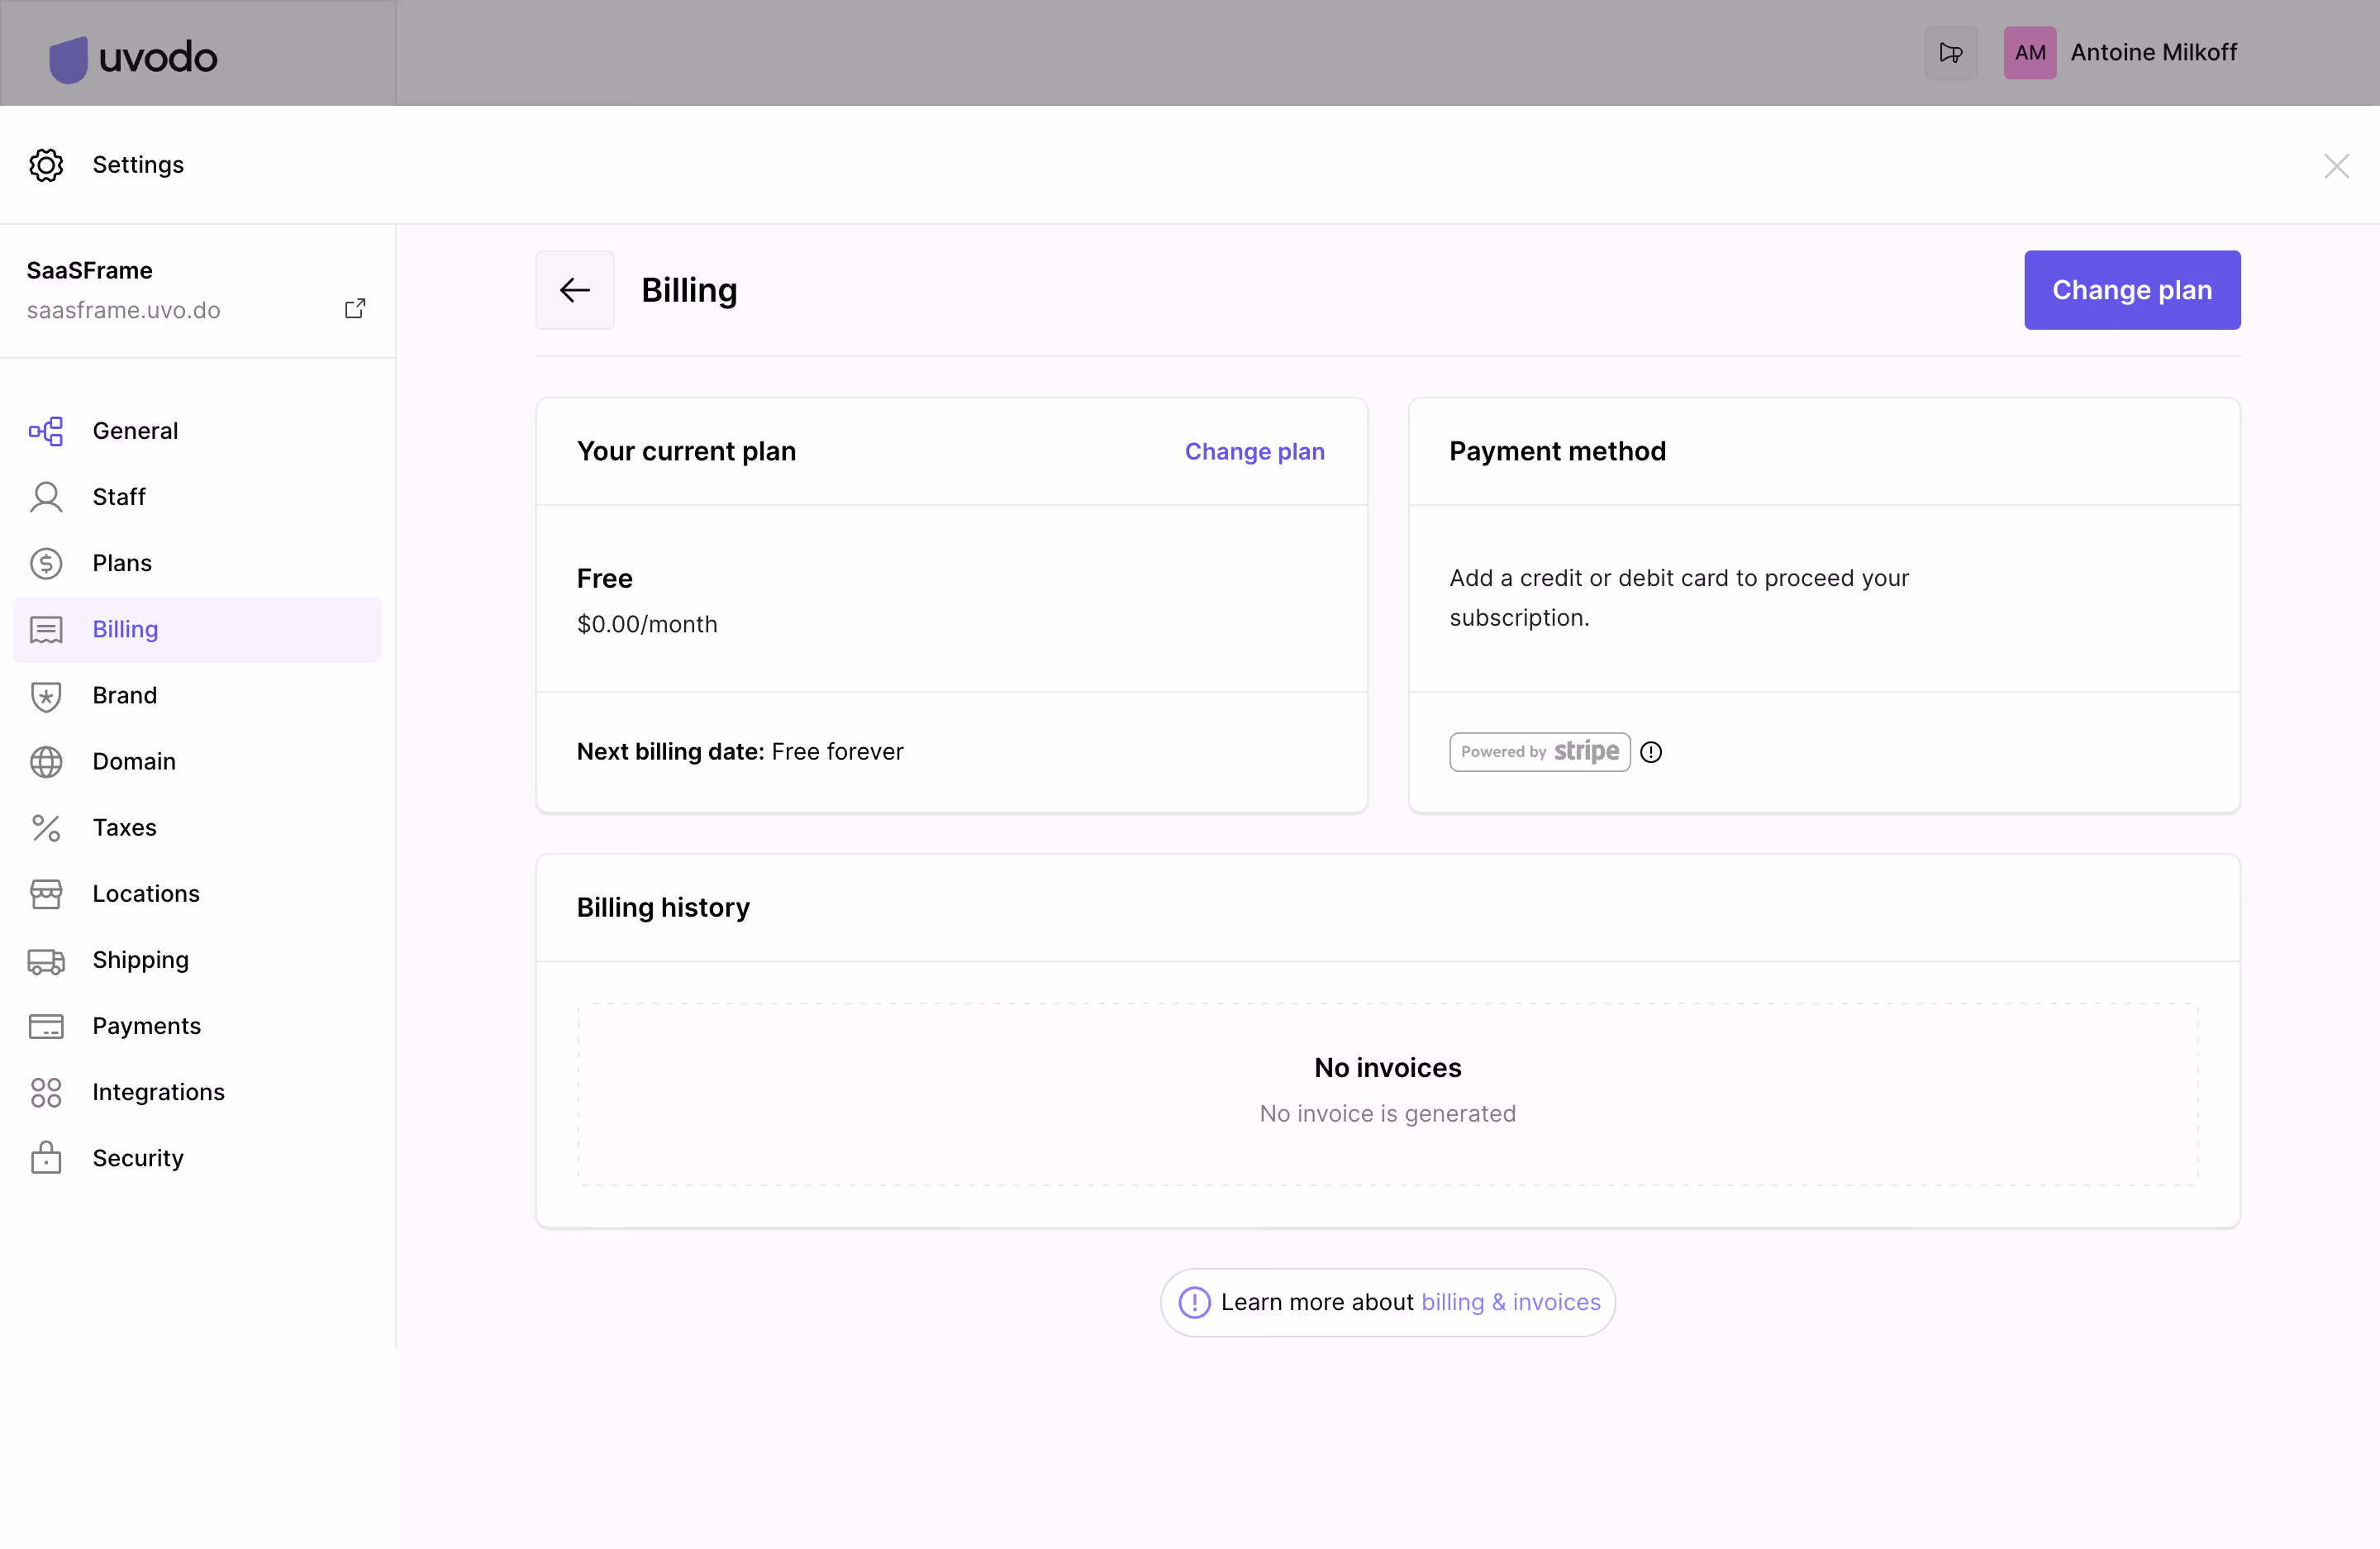The image size is (2380, 1549).
Task: Click the purple Change plan button
Action: pos(2132,290)
